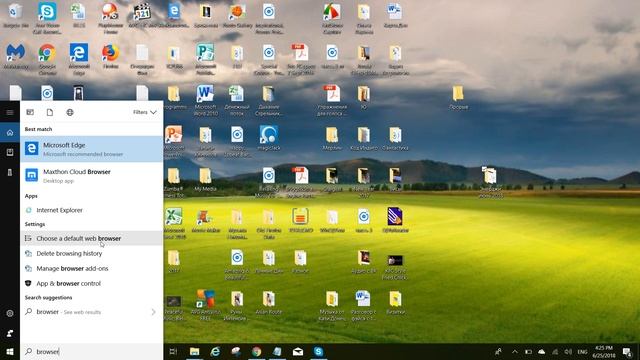Filter search results by Apps icon
The image size is (640, 360).
[x=30, y=112]
